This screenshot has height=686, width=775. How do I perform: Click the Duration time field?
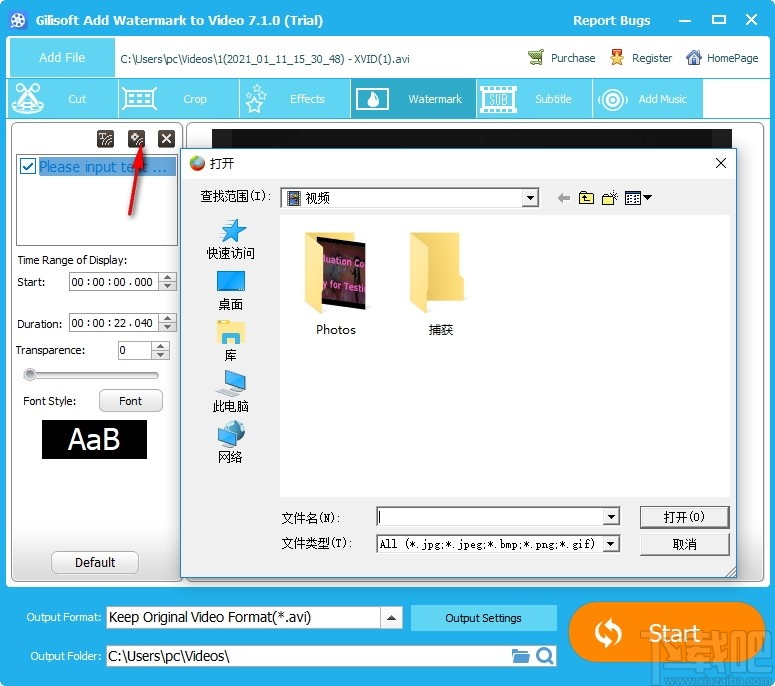(x=115, y=323)
